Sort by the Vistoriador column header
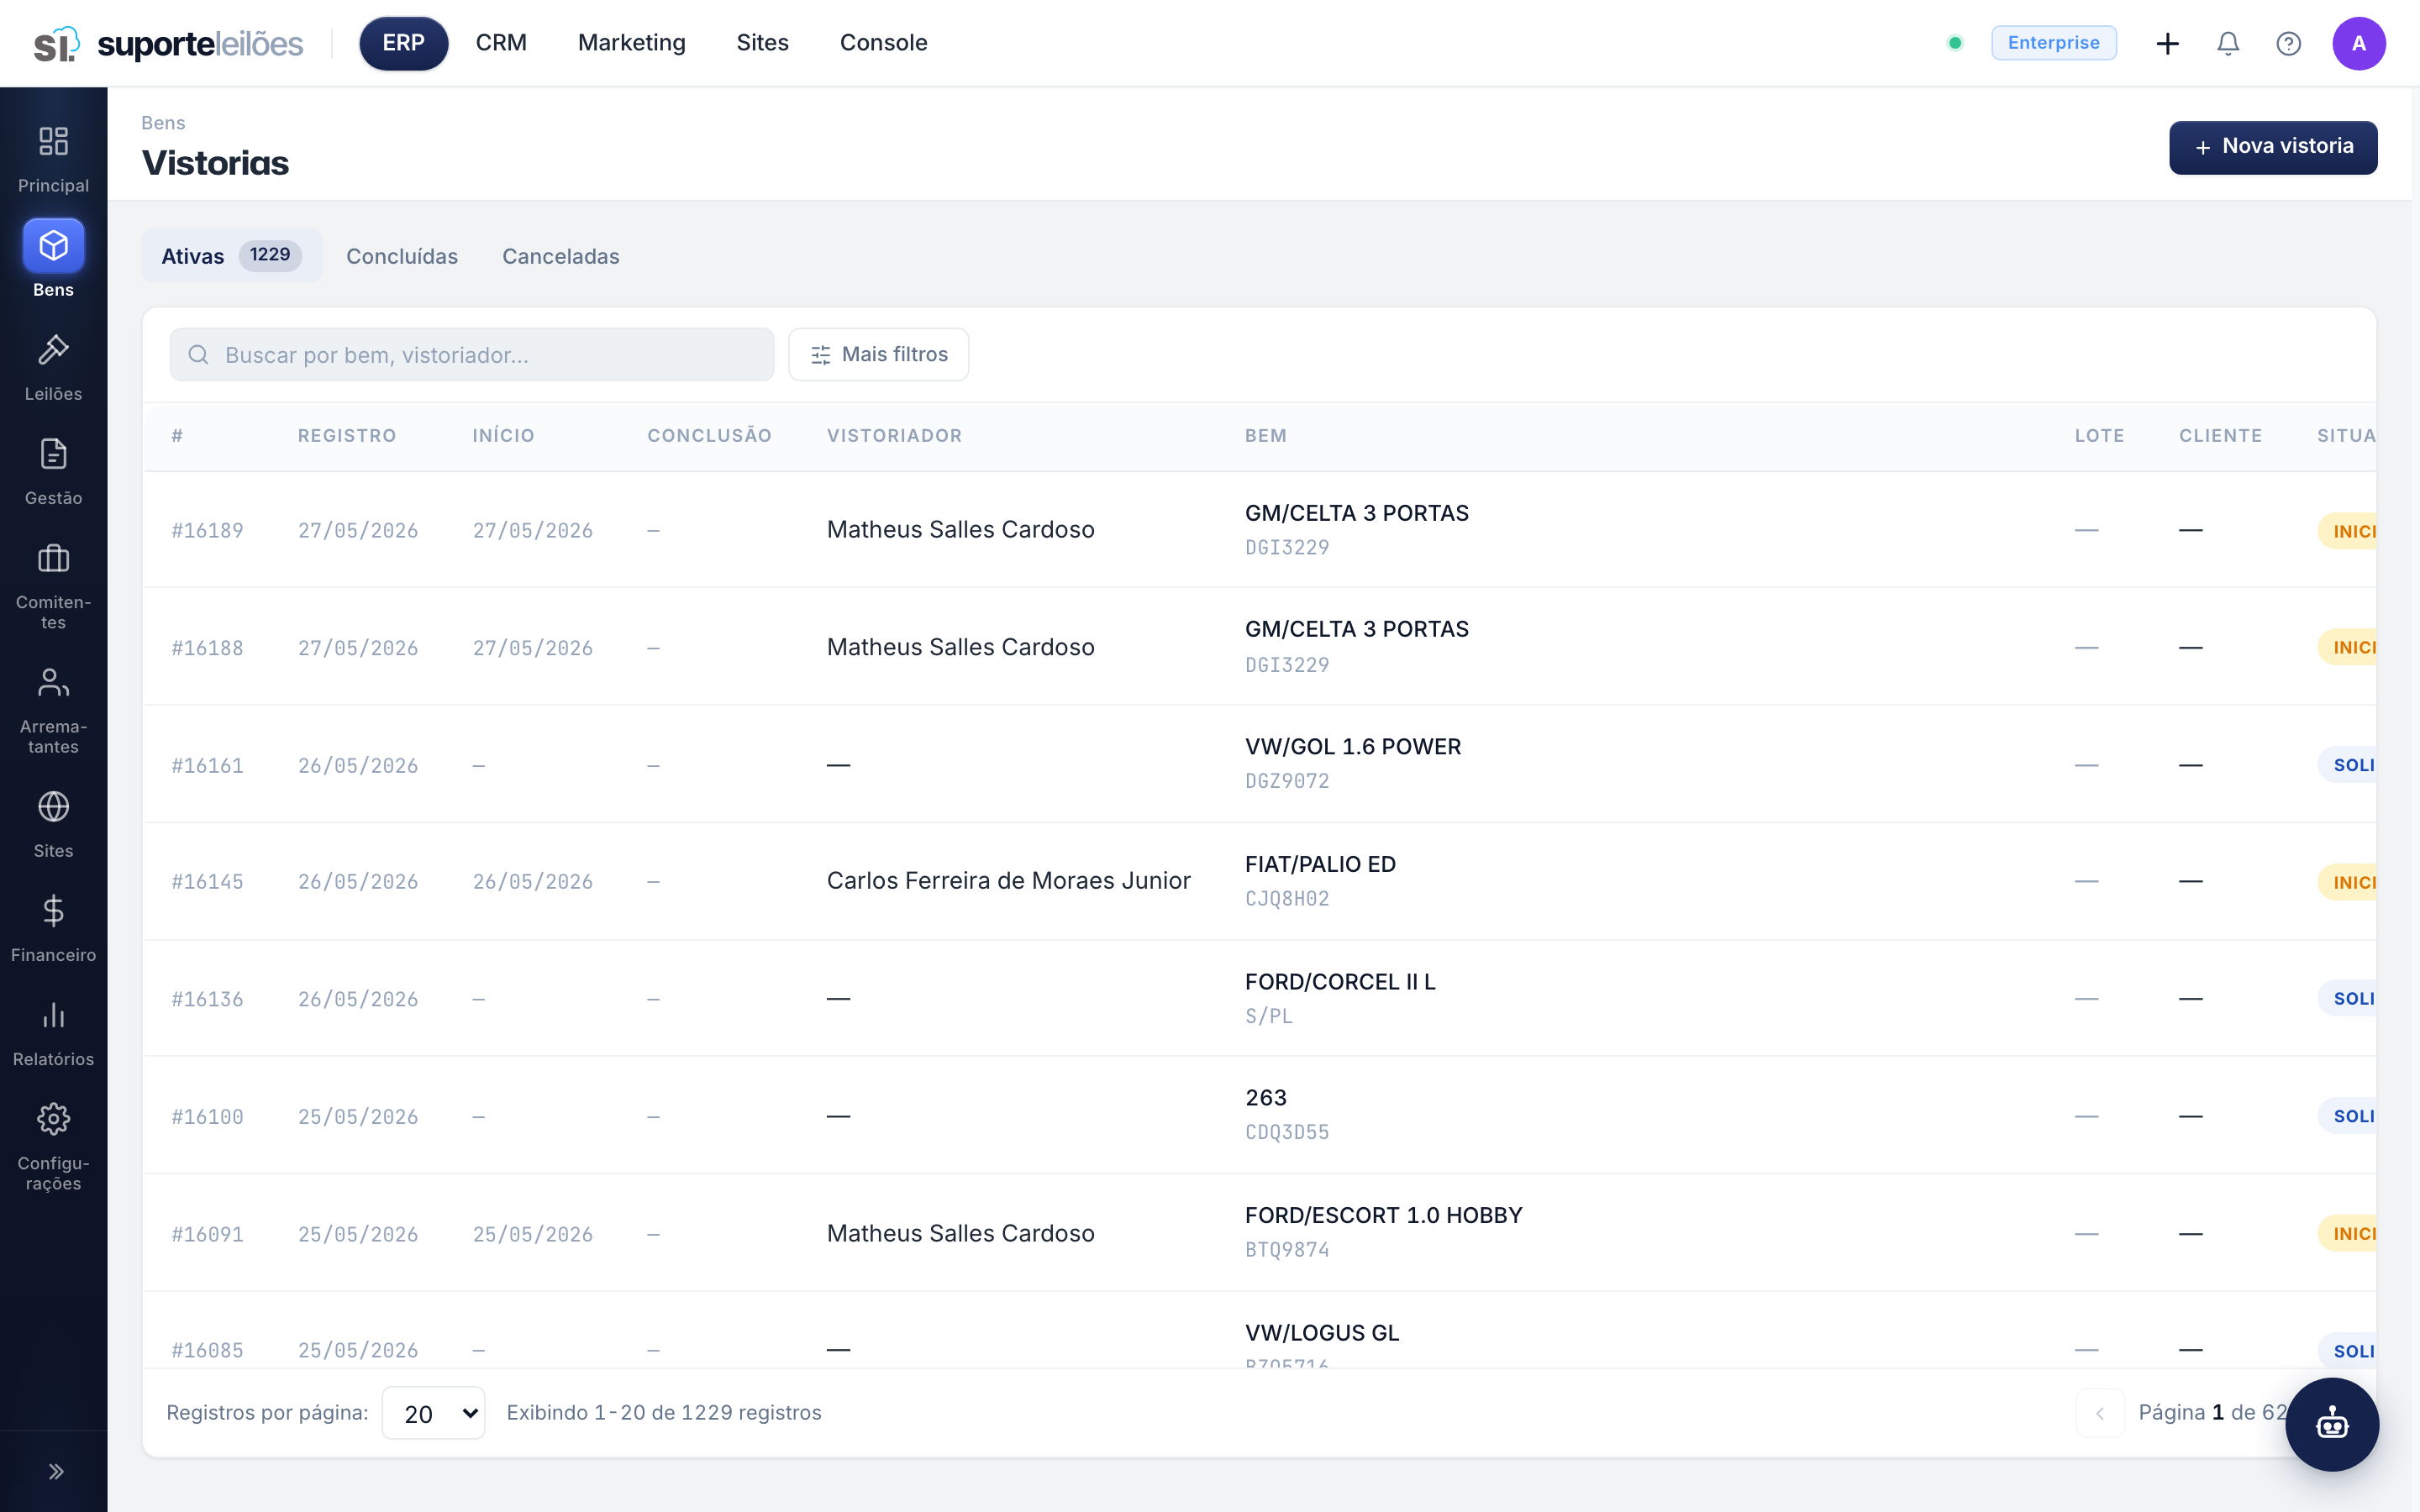2420x1512 pixels. (894, 435)
